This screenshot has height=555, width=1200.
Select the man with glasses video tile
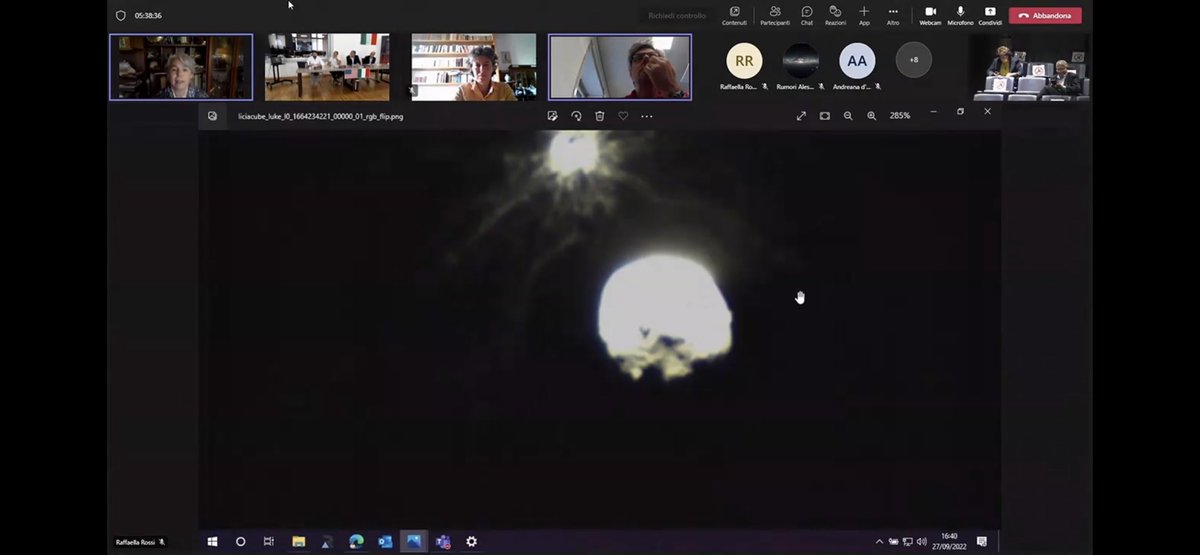tap(620, 67)
